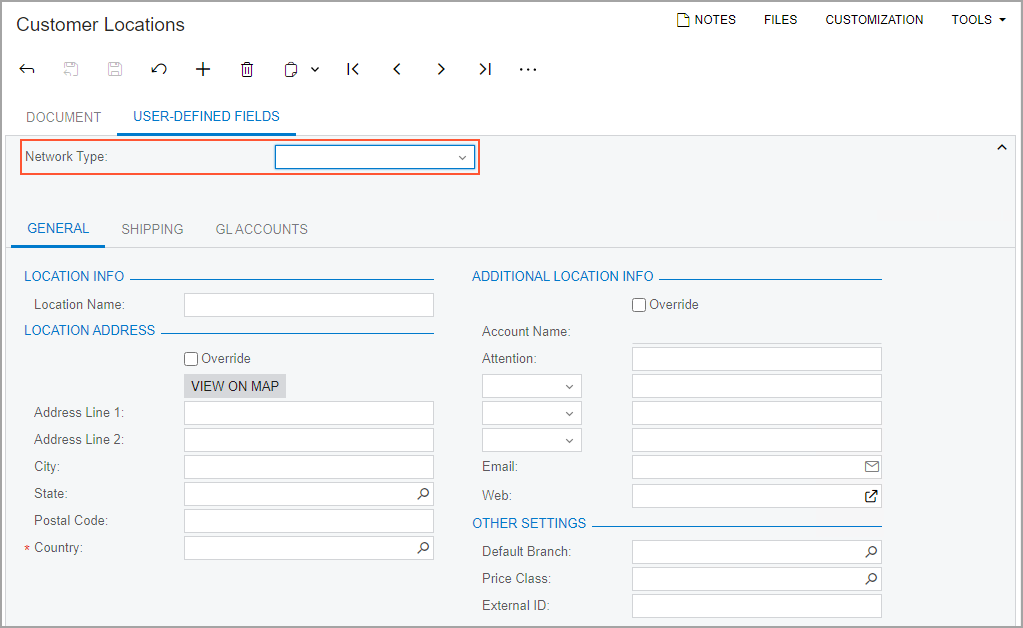Click the back arrow toolbar icon

pos(27,69)
